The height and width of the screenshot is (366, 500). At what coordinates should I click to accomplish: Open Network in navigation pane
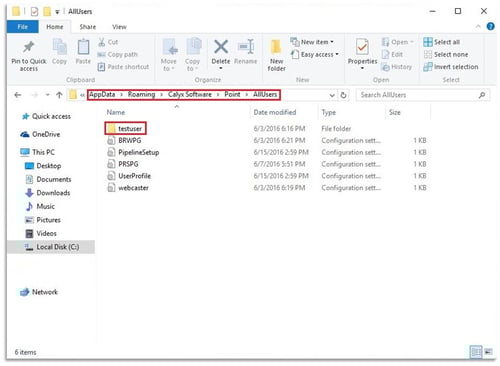pos(39,292)
